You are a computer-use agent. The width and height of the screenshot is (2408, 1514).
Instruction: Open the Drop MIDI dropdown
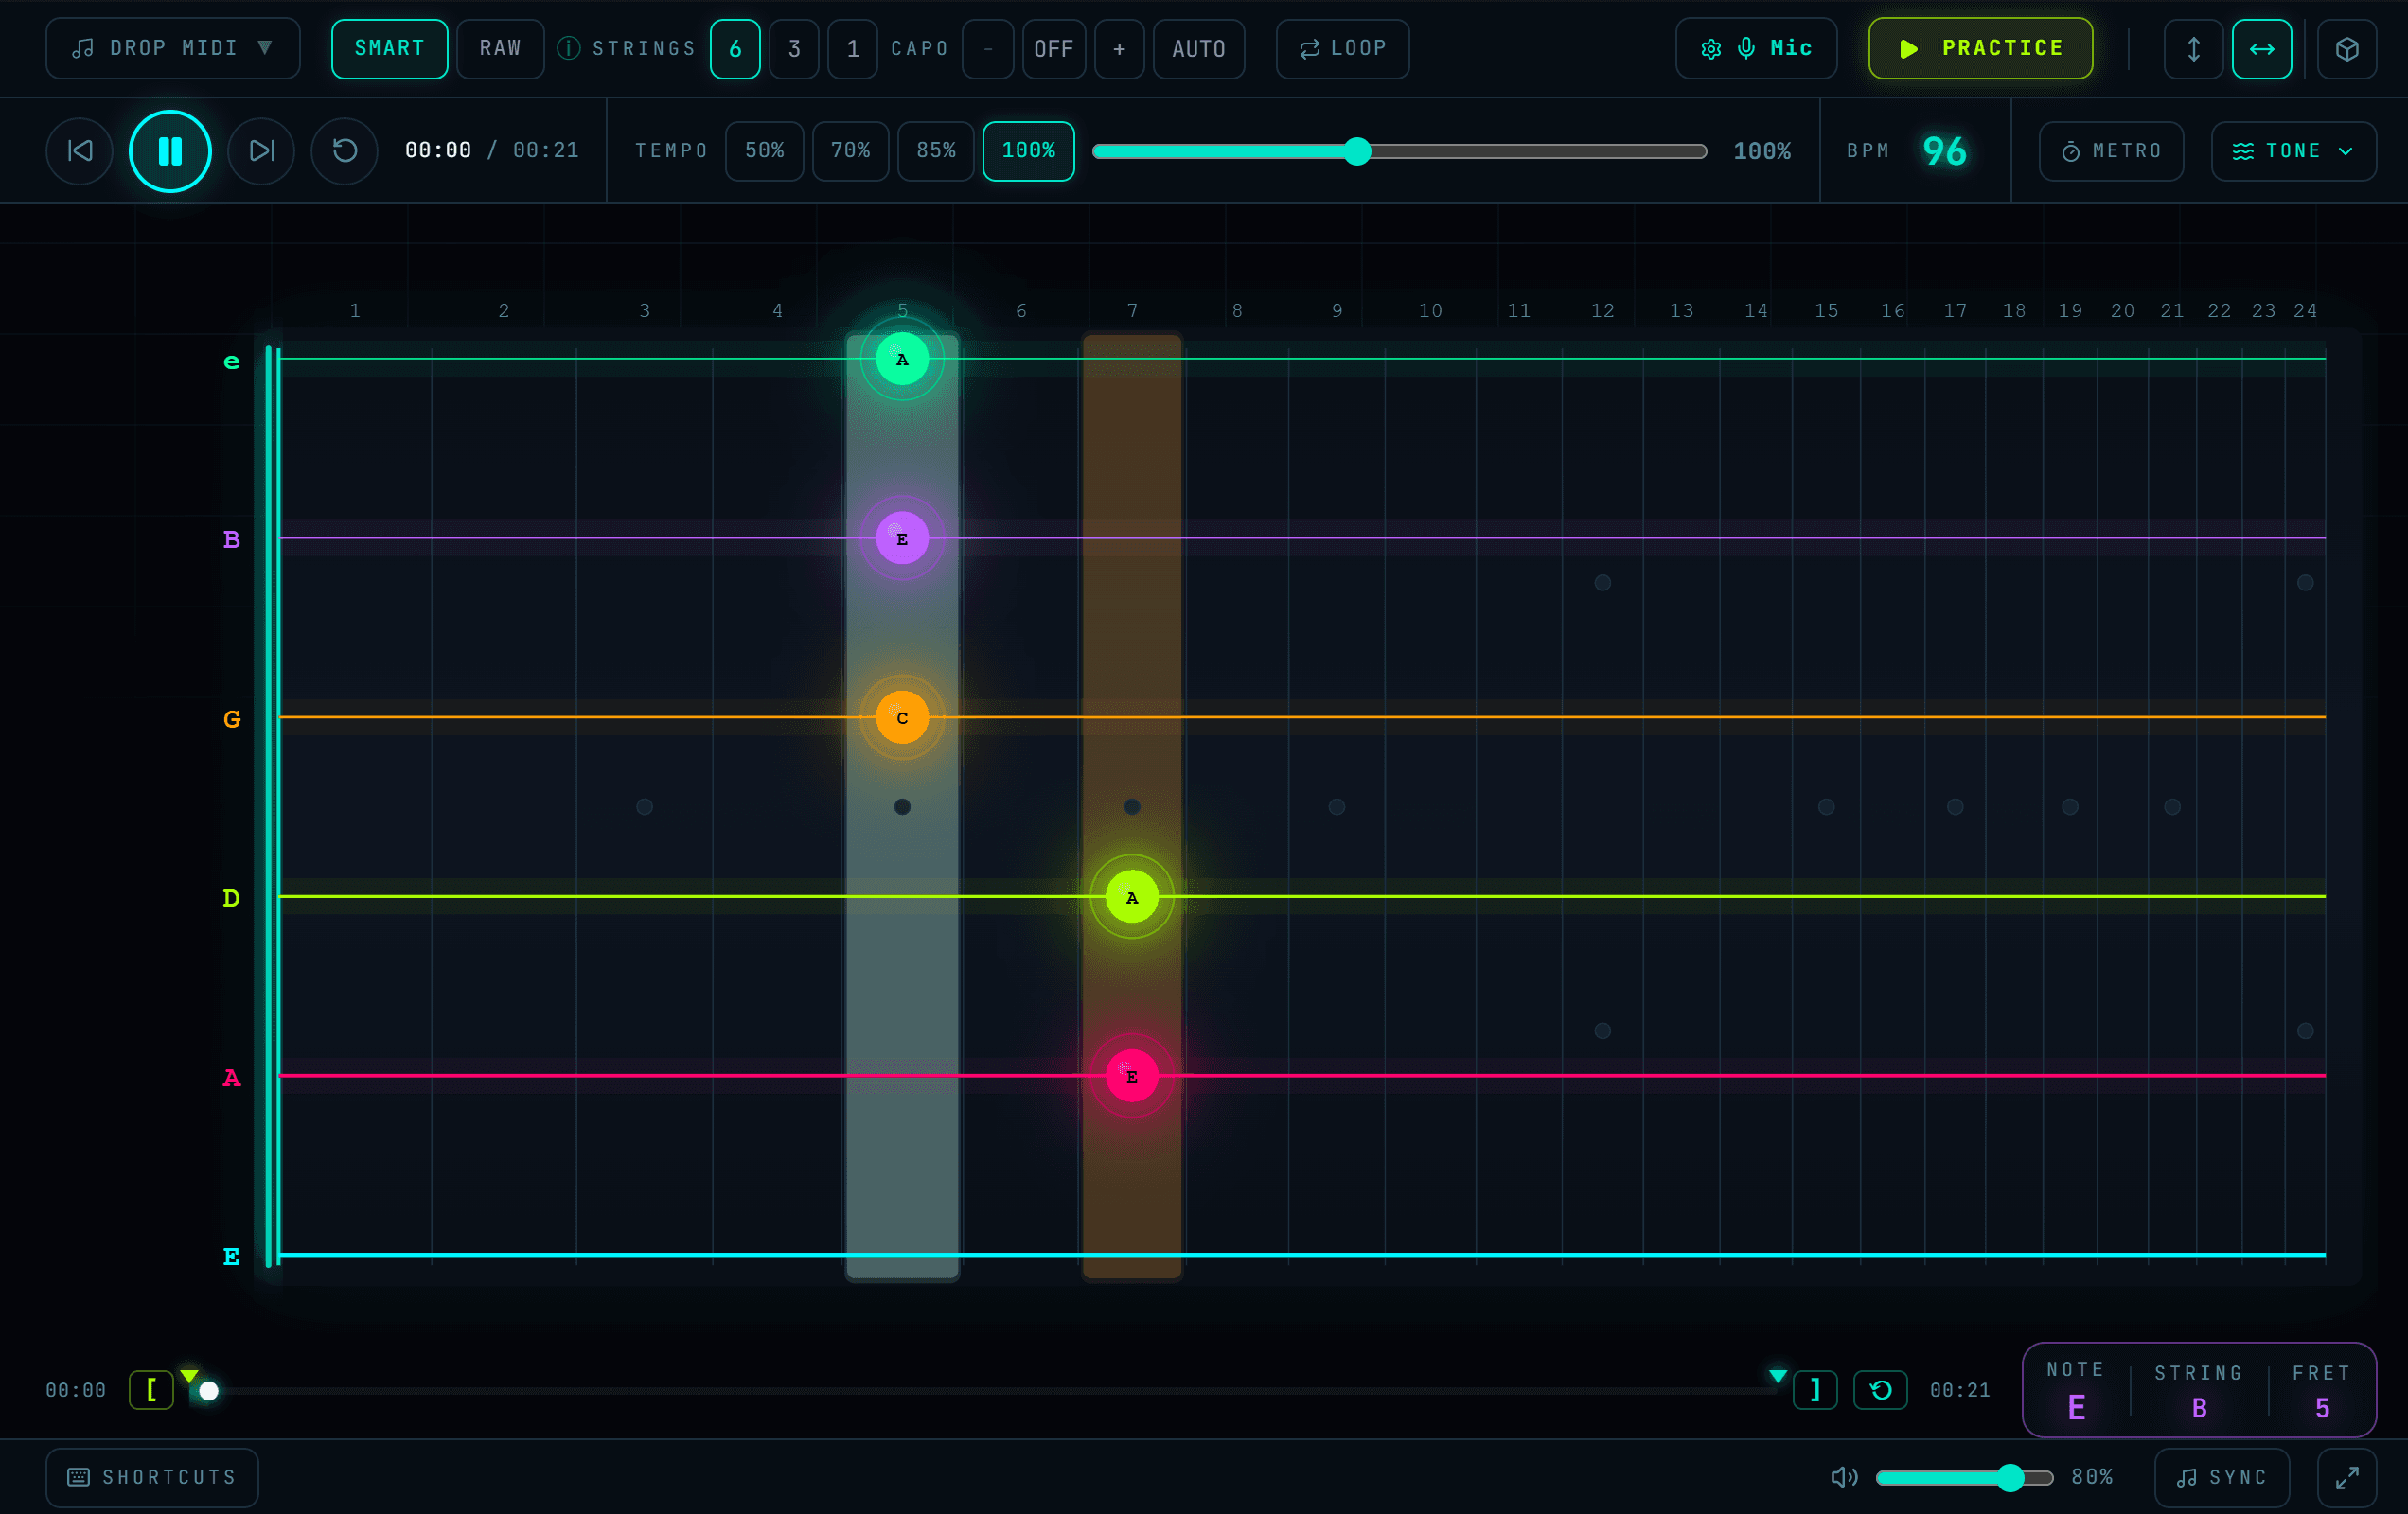pos(173,48)
